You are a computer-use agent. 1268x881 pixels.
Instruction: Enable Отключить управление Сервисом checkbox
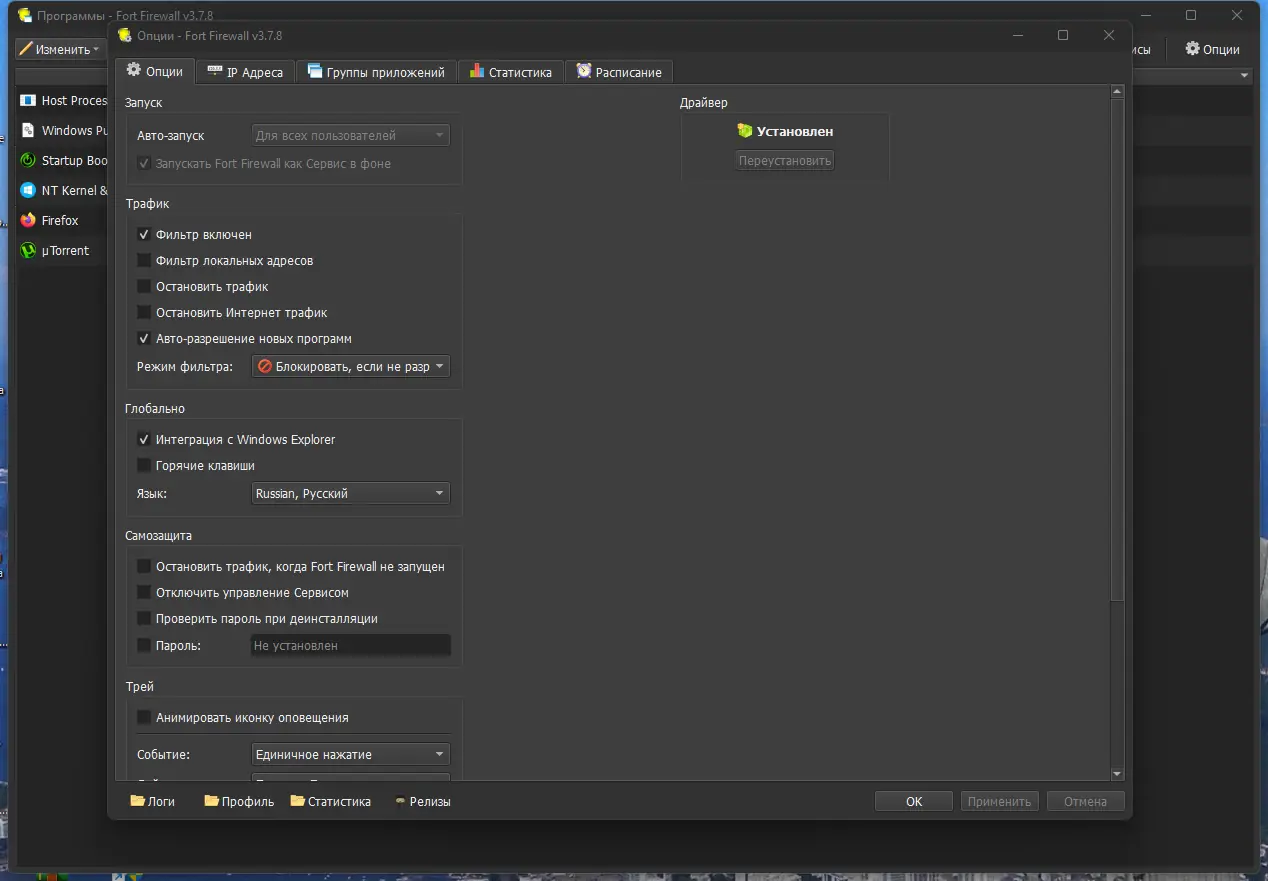pos(144,592)
